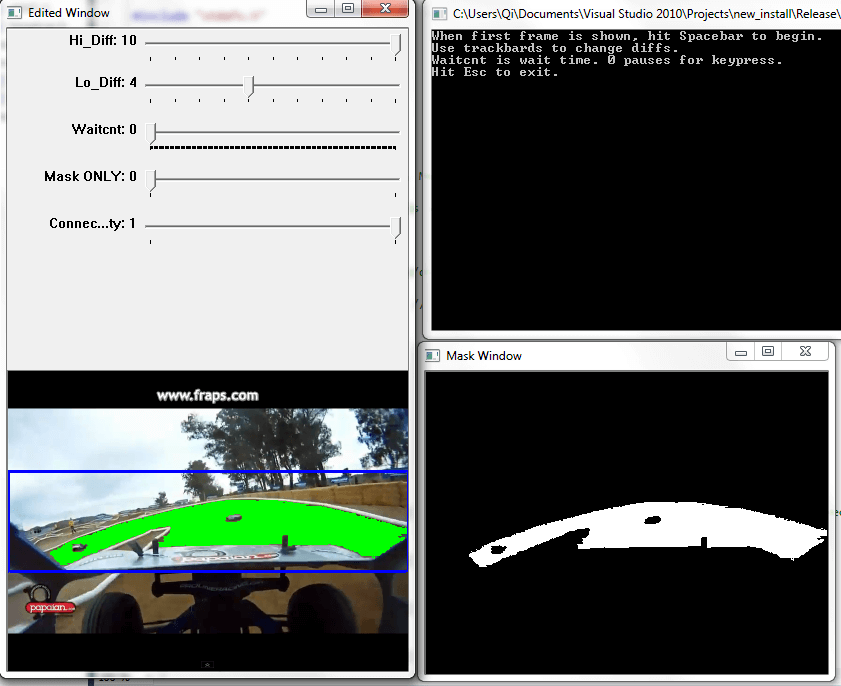
Task: Toggle the Mask ONLY trackbar handle
Action: point(151,179)
